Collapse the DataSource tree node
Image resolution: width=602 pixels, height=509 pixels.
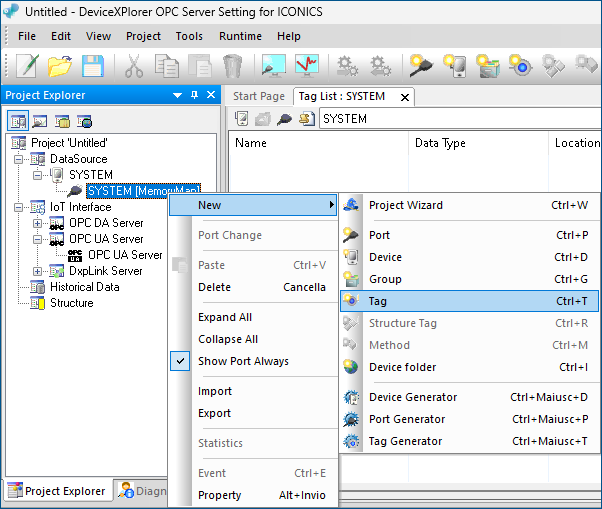coord(18,159)
